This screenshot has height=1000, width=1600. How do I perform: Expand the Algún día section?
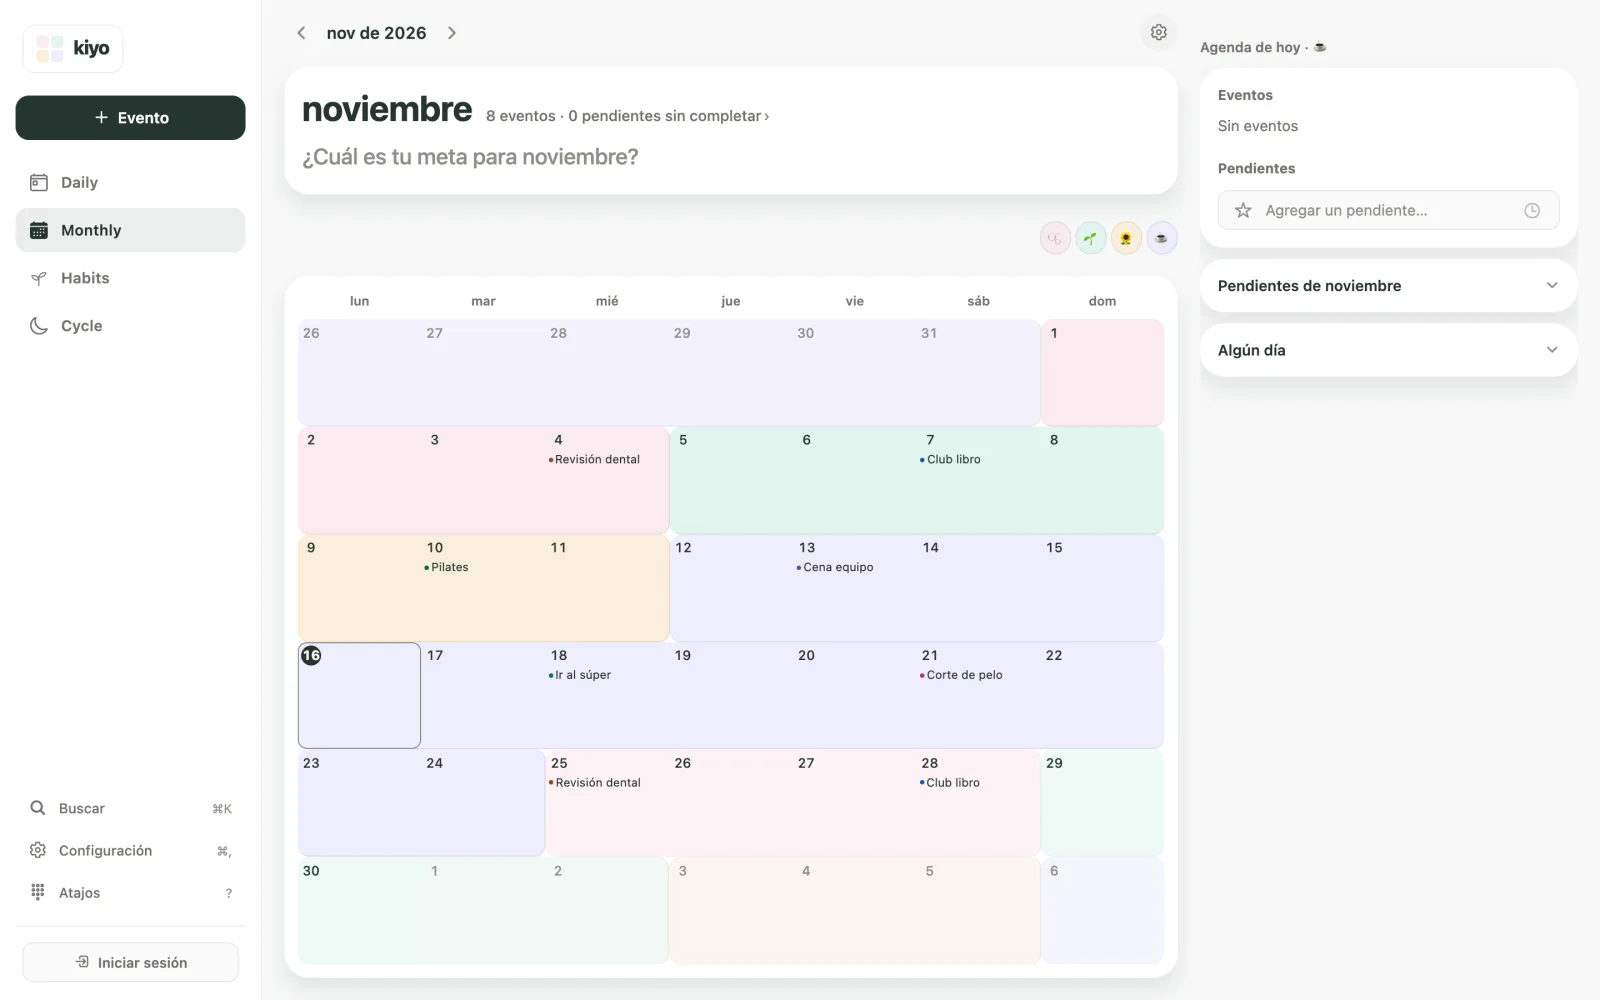click(1388, 350)
